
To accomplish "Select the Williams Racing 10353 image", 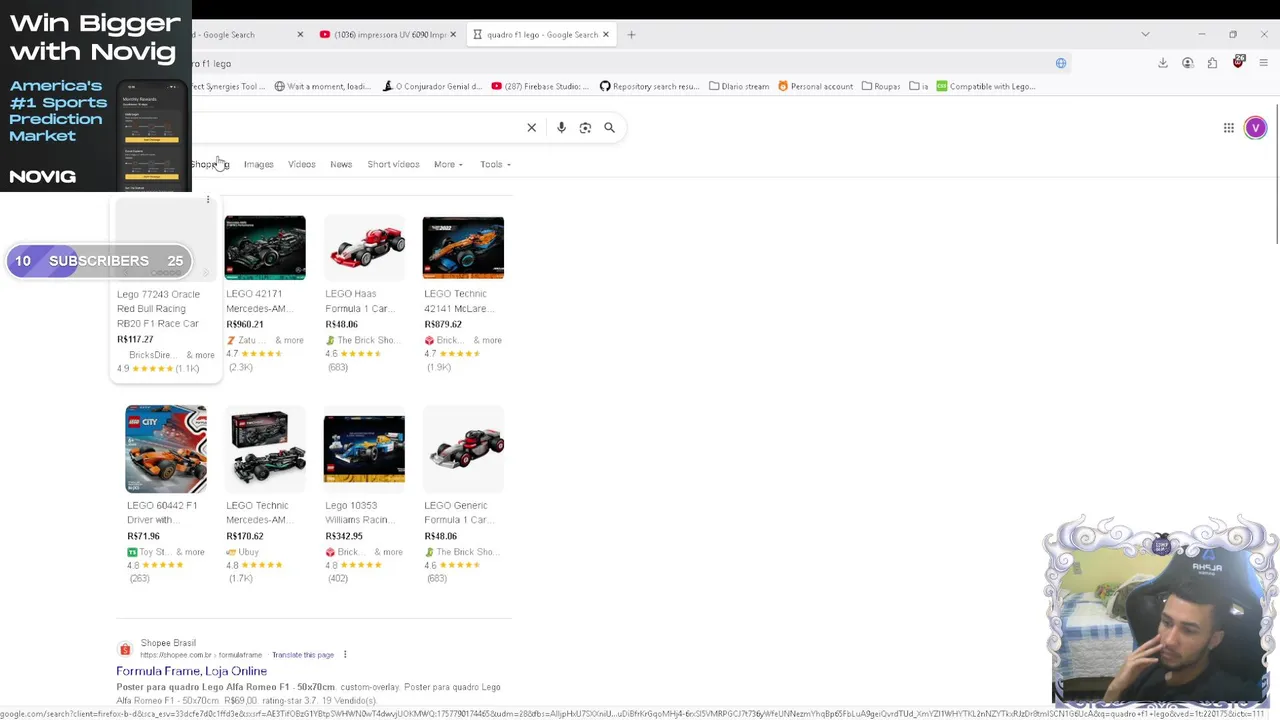I will pos(364,449).
